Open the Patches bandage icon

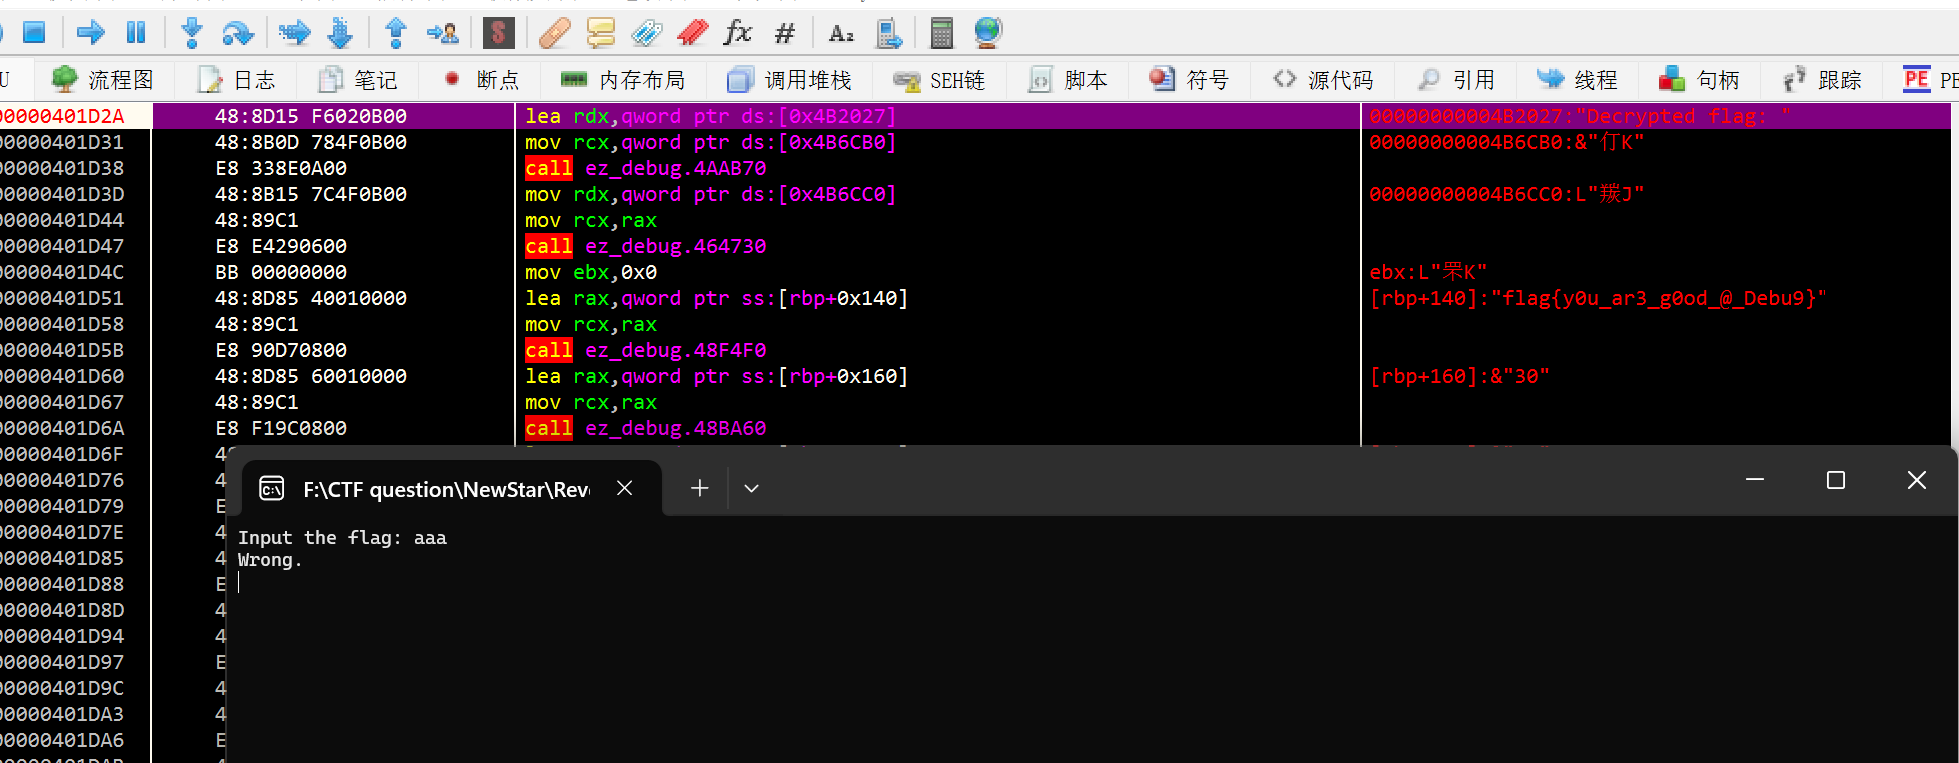point(554,33)
